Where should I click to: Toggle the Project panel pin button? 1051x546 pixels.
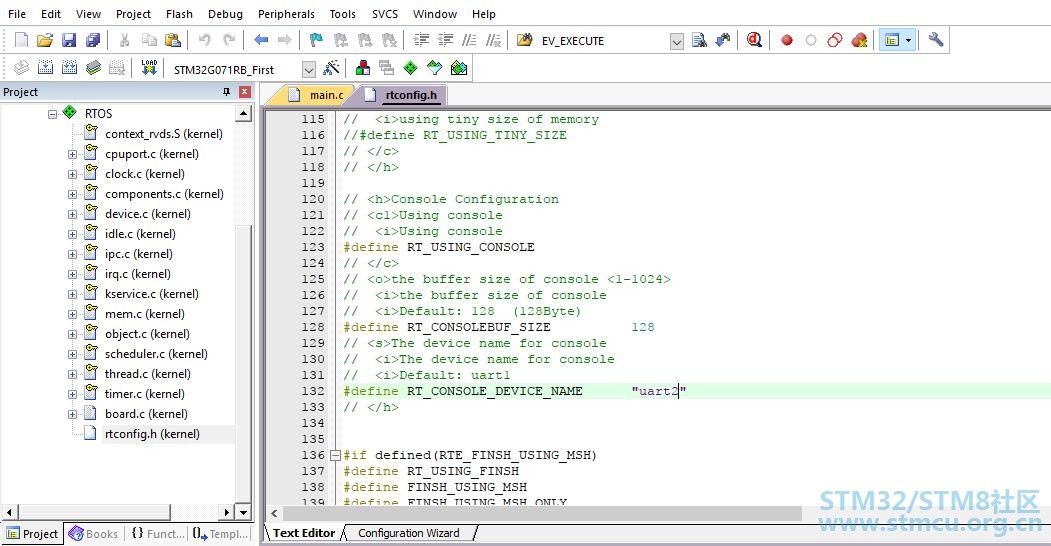coord(227,92)
